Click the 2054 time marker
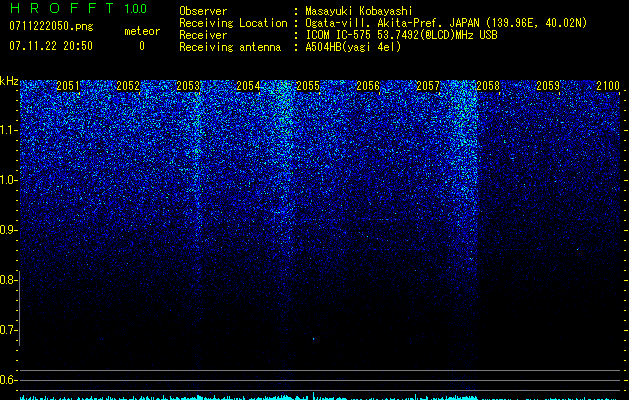629x400 pixels. pos(248,86)
